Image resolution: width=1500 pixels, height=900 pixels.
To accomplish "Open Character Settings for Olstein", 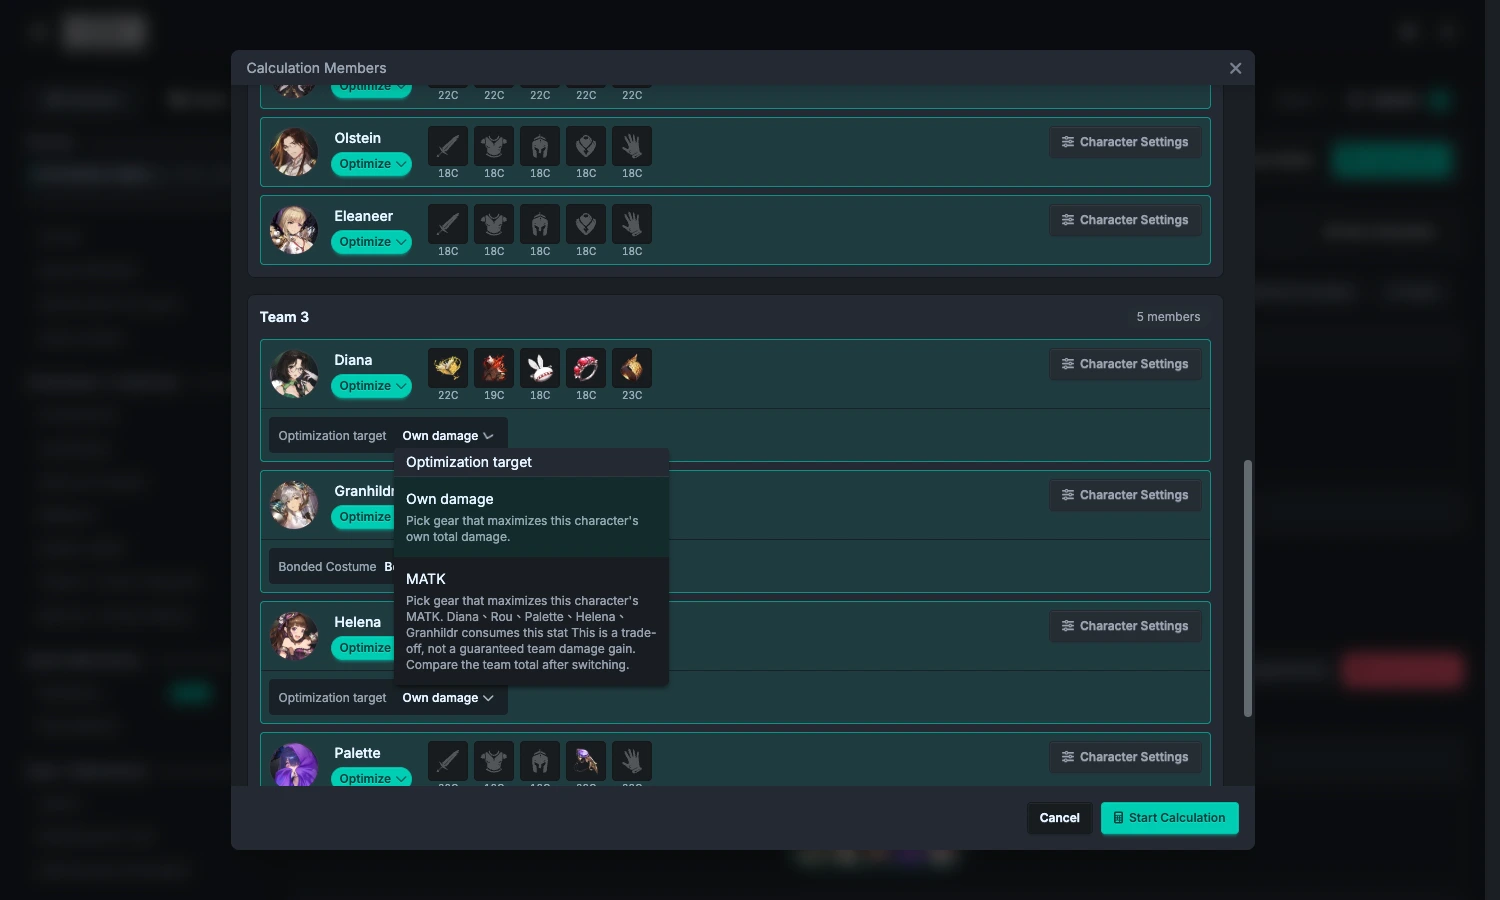I will tap(1125, 142).
